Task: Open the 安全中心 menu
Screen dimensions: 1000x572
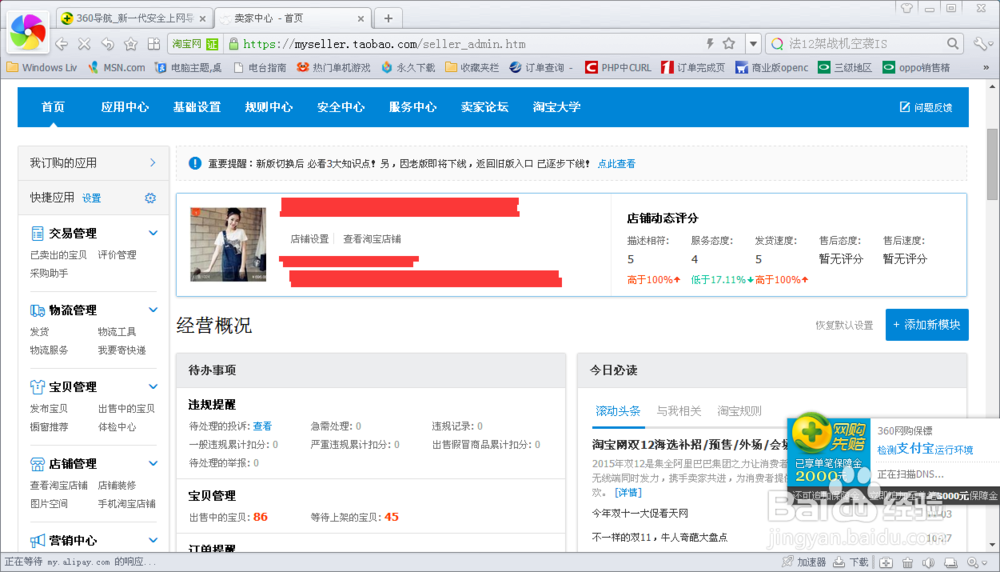Action: click(x=341, y=107)
